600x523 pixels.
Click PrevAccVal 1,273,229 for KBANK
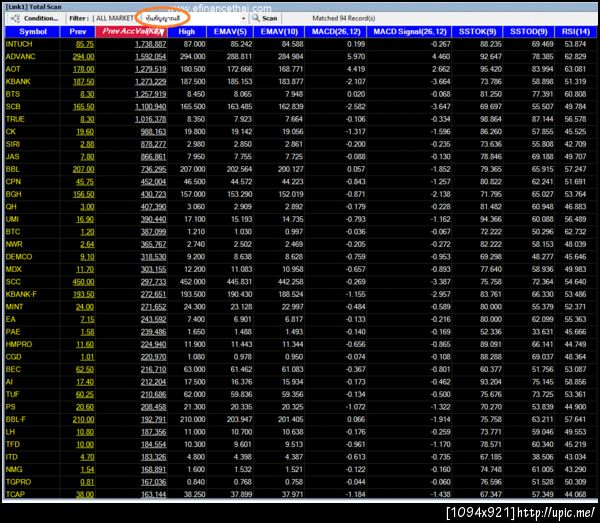click(x=150, y=82)
